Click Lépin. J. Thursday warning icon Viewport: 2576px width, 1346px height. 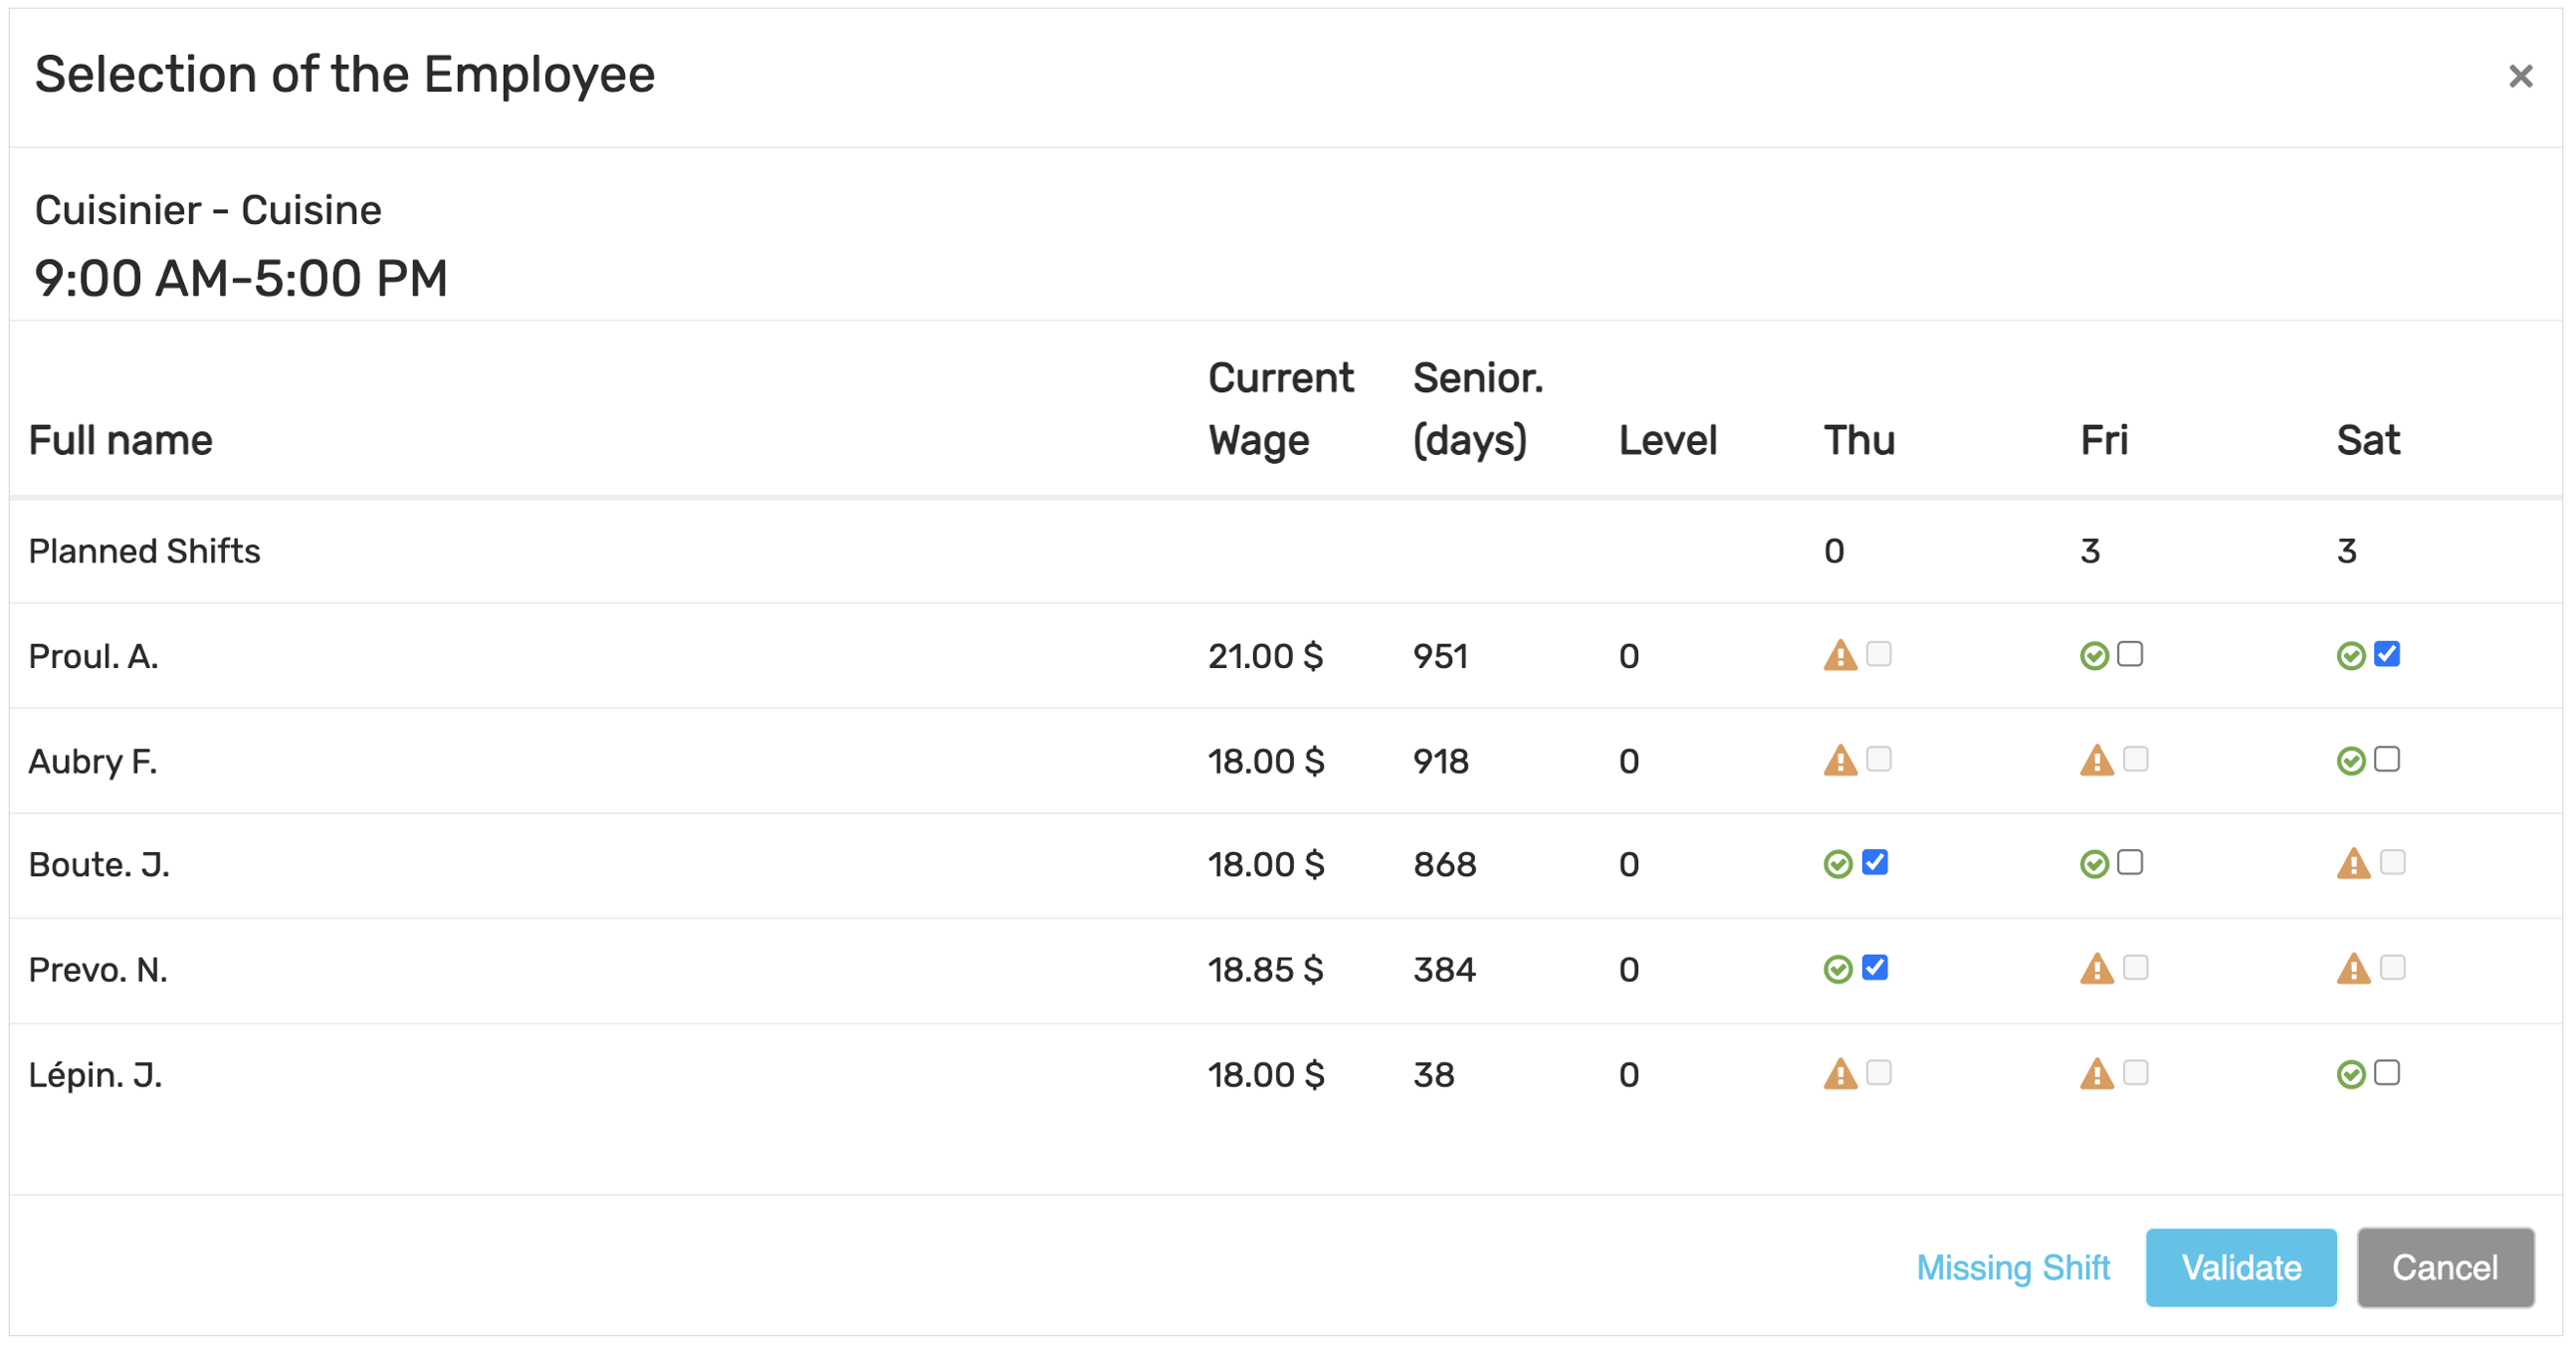(x=1839, y=1074)
